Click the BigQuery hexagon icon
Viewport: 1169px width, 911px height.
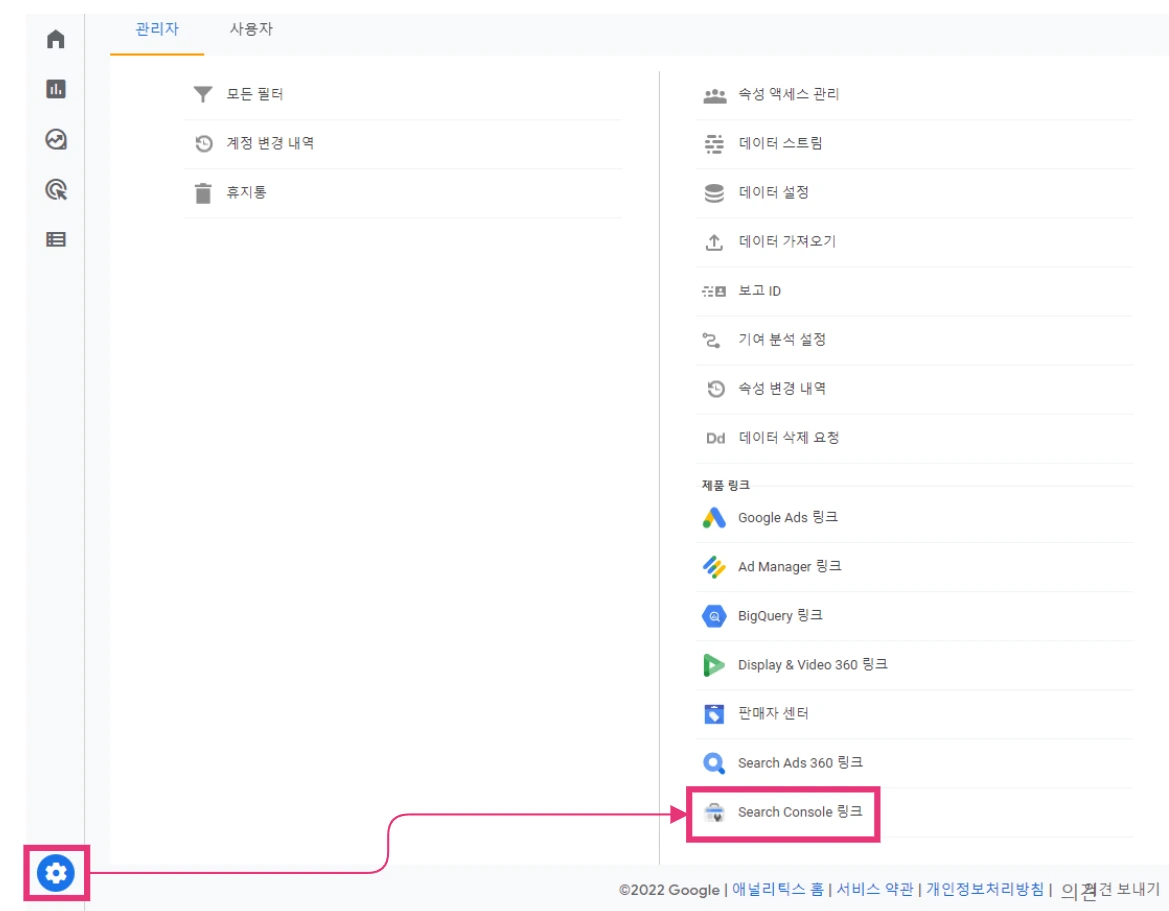pos(714,616)
